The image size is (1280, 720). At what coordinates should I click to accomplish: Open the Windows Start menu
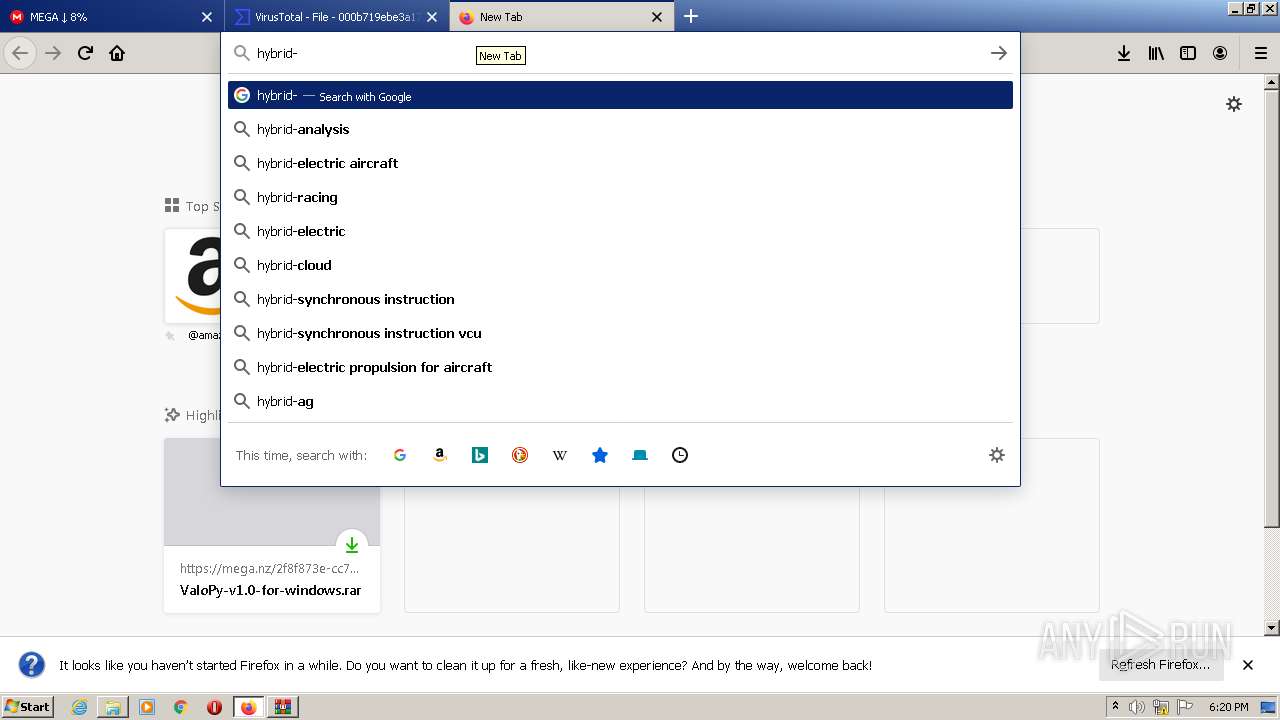[28, 706]
